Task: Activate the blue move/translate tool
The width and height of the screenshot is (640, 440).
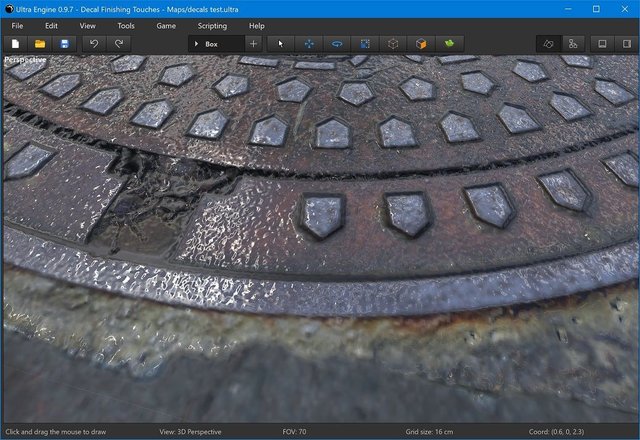Action: click(309, 44)
